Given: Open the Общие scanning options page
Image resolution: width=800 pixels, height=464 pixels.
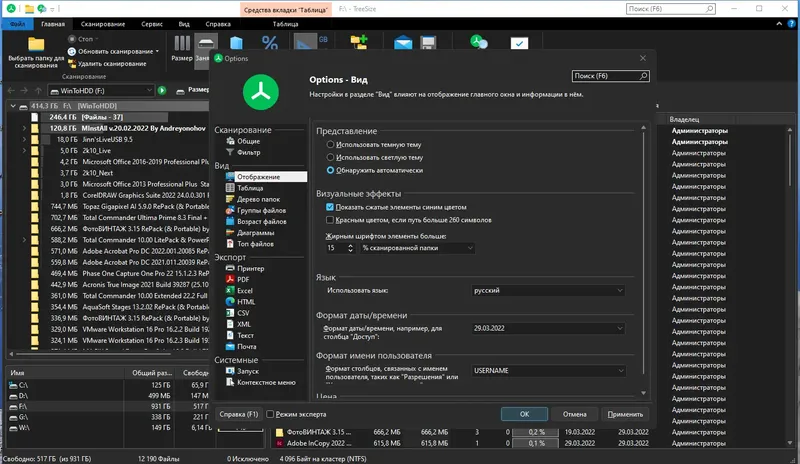Looking at the screenshot, I should [x=248, y=141].
